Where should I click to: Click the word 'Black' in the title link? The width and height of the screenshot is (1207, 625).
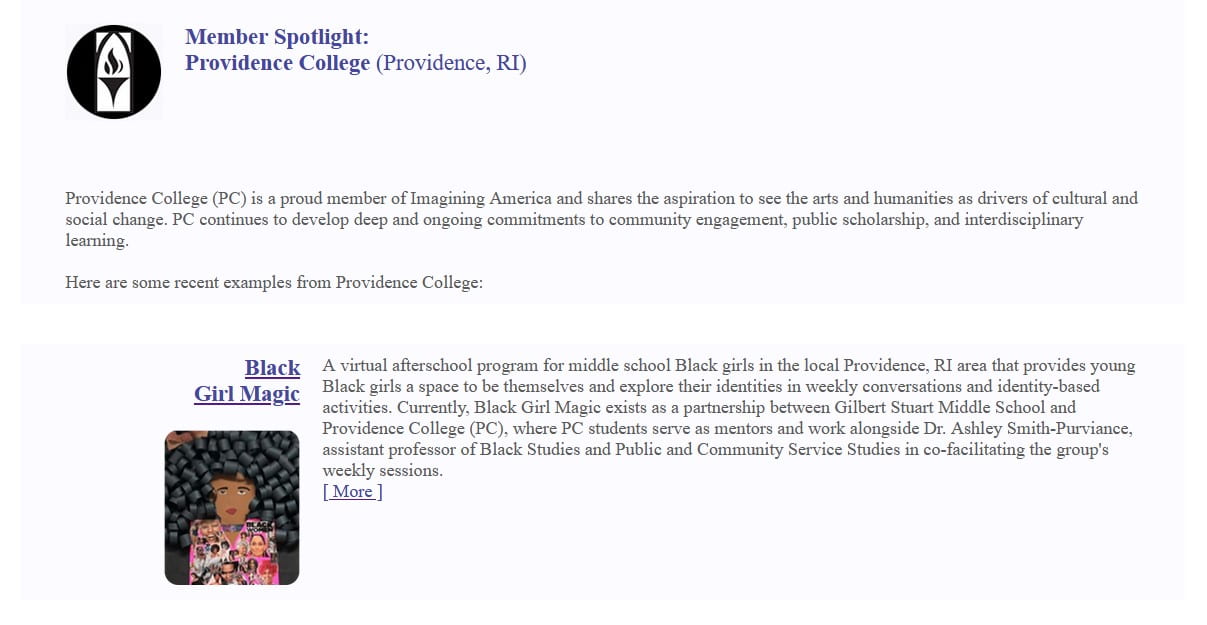[x=272, y=368]
